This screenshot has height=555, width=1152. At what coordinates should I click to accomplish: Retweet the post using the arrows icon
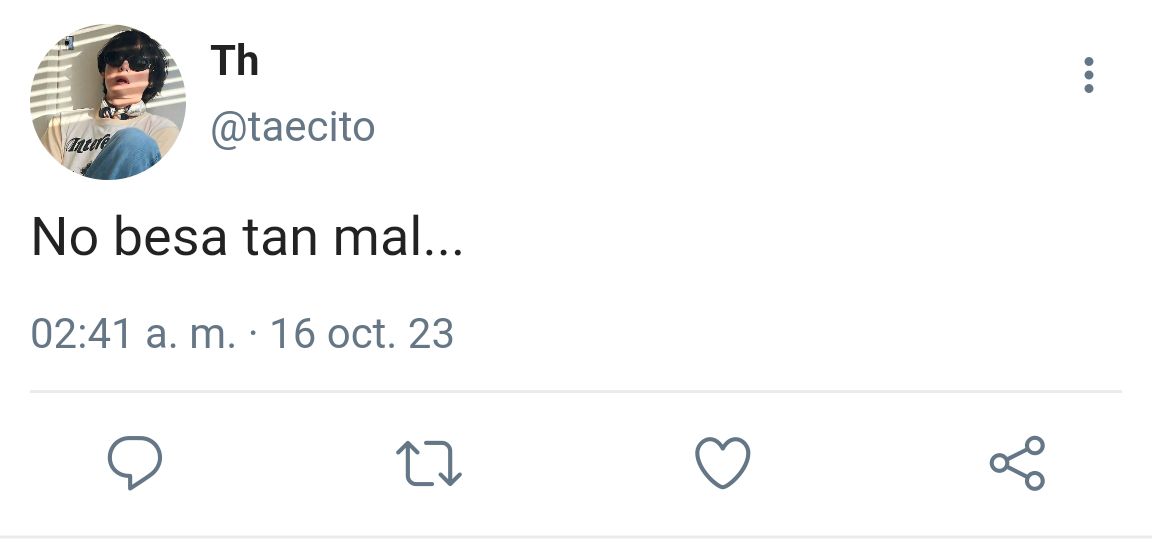point(428,463)
